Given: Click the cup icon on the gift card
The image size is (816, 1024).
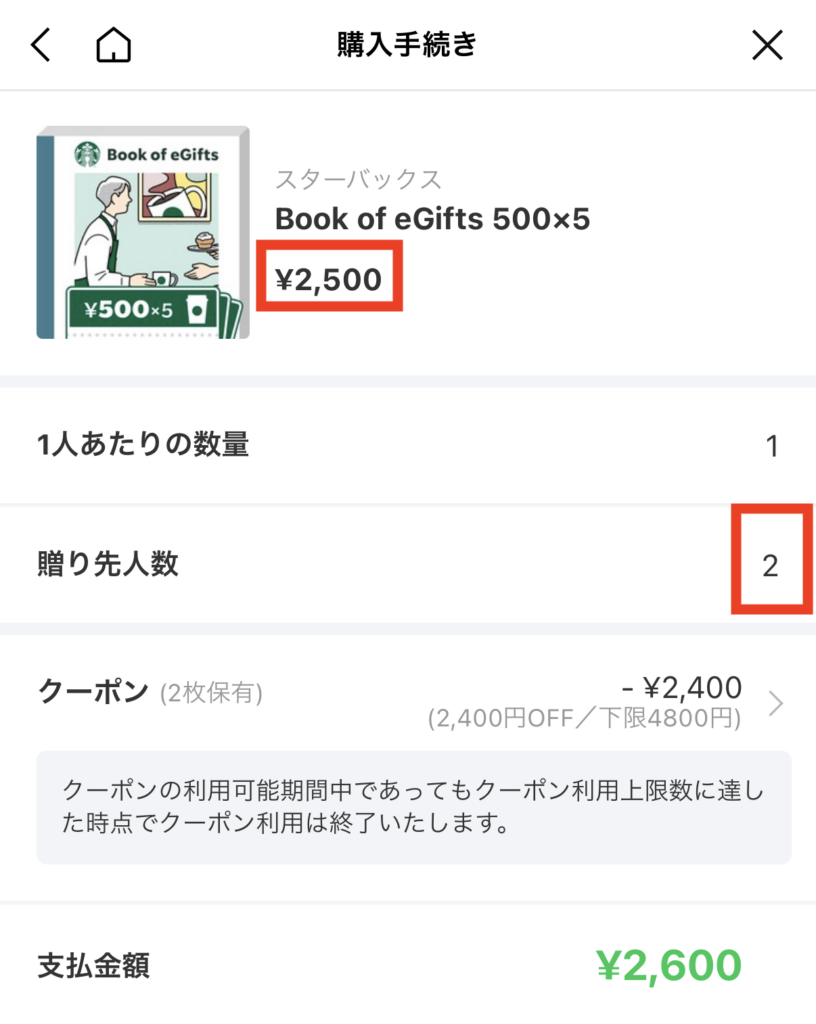Looking at the screenshot, I should pos(197,309).
